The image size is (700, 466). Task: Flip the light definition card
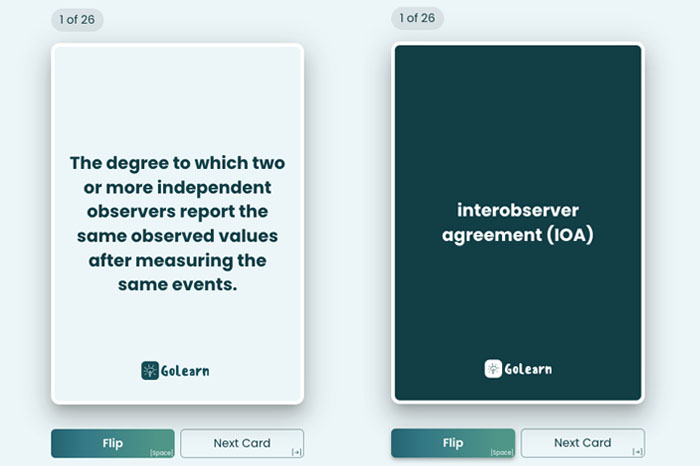coord(112,443)
